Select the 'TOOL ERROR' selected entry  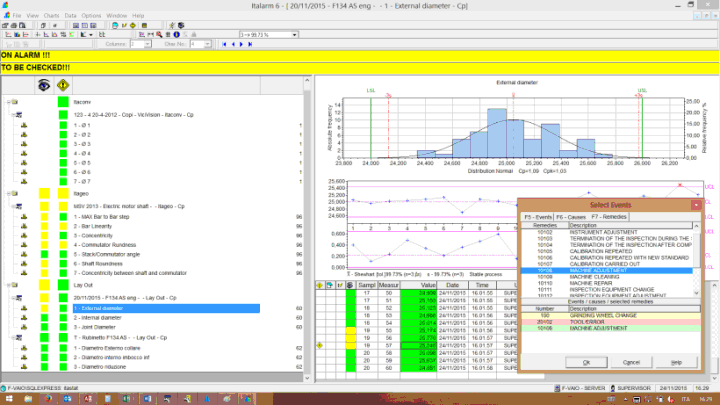611,322
